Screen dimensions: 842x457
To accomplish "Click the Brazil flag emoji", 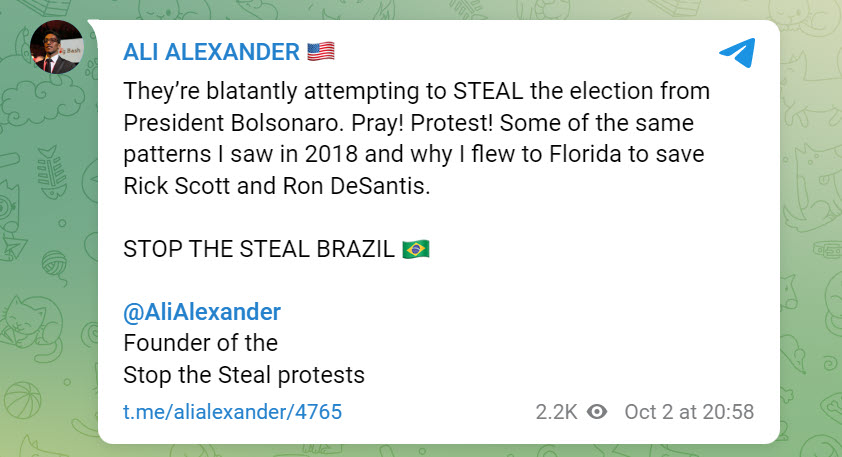I will pos(415,249).
